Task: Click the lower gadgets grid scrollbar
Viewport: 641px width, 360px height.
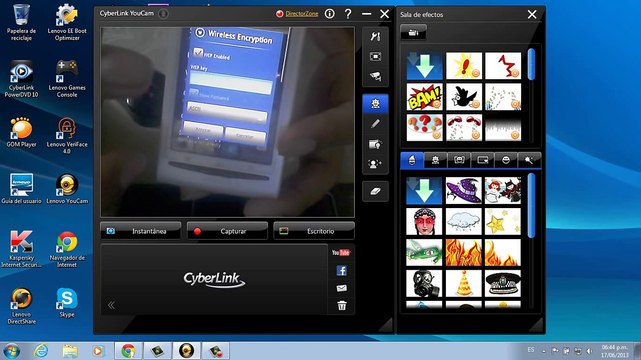Action: click(531, 206)
